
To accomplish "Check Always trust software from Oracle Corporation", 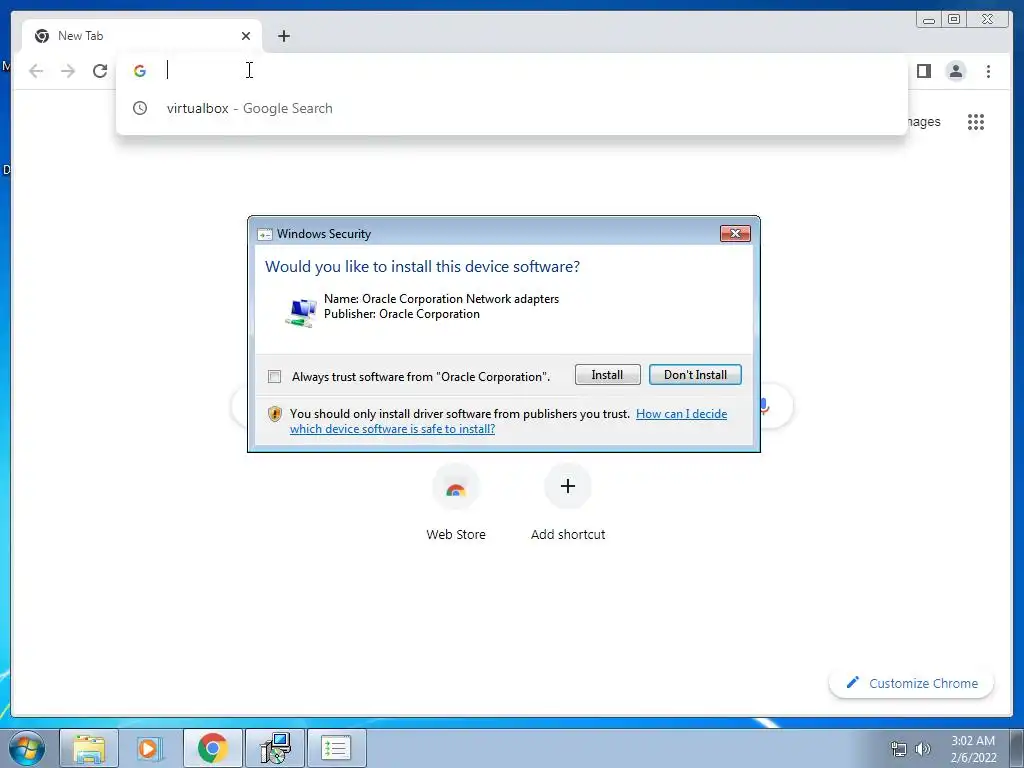I will tap(274, 376).
